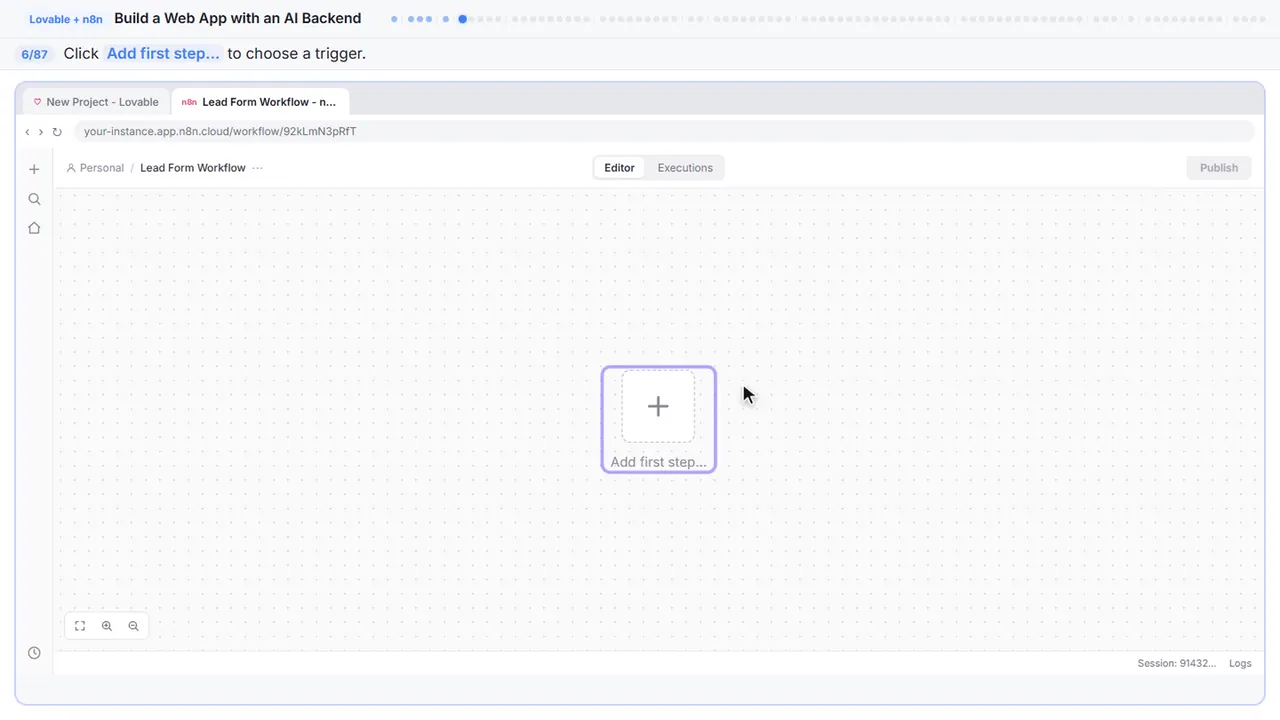Open the workflow three-dot options menu

[x=258, y=168]
